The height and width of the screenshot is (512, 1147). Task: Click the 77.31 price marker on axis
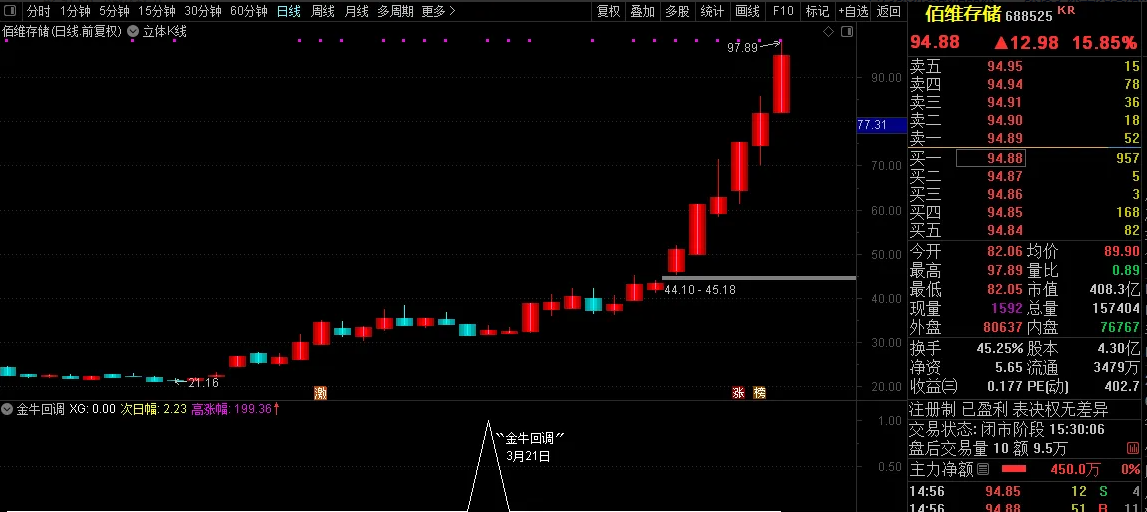tap(872, 125)
